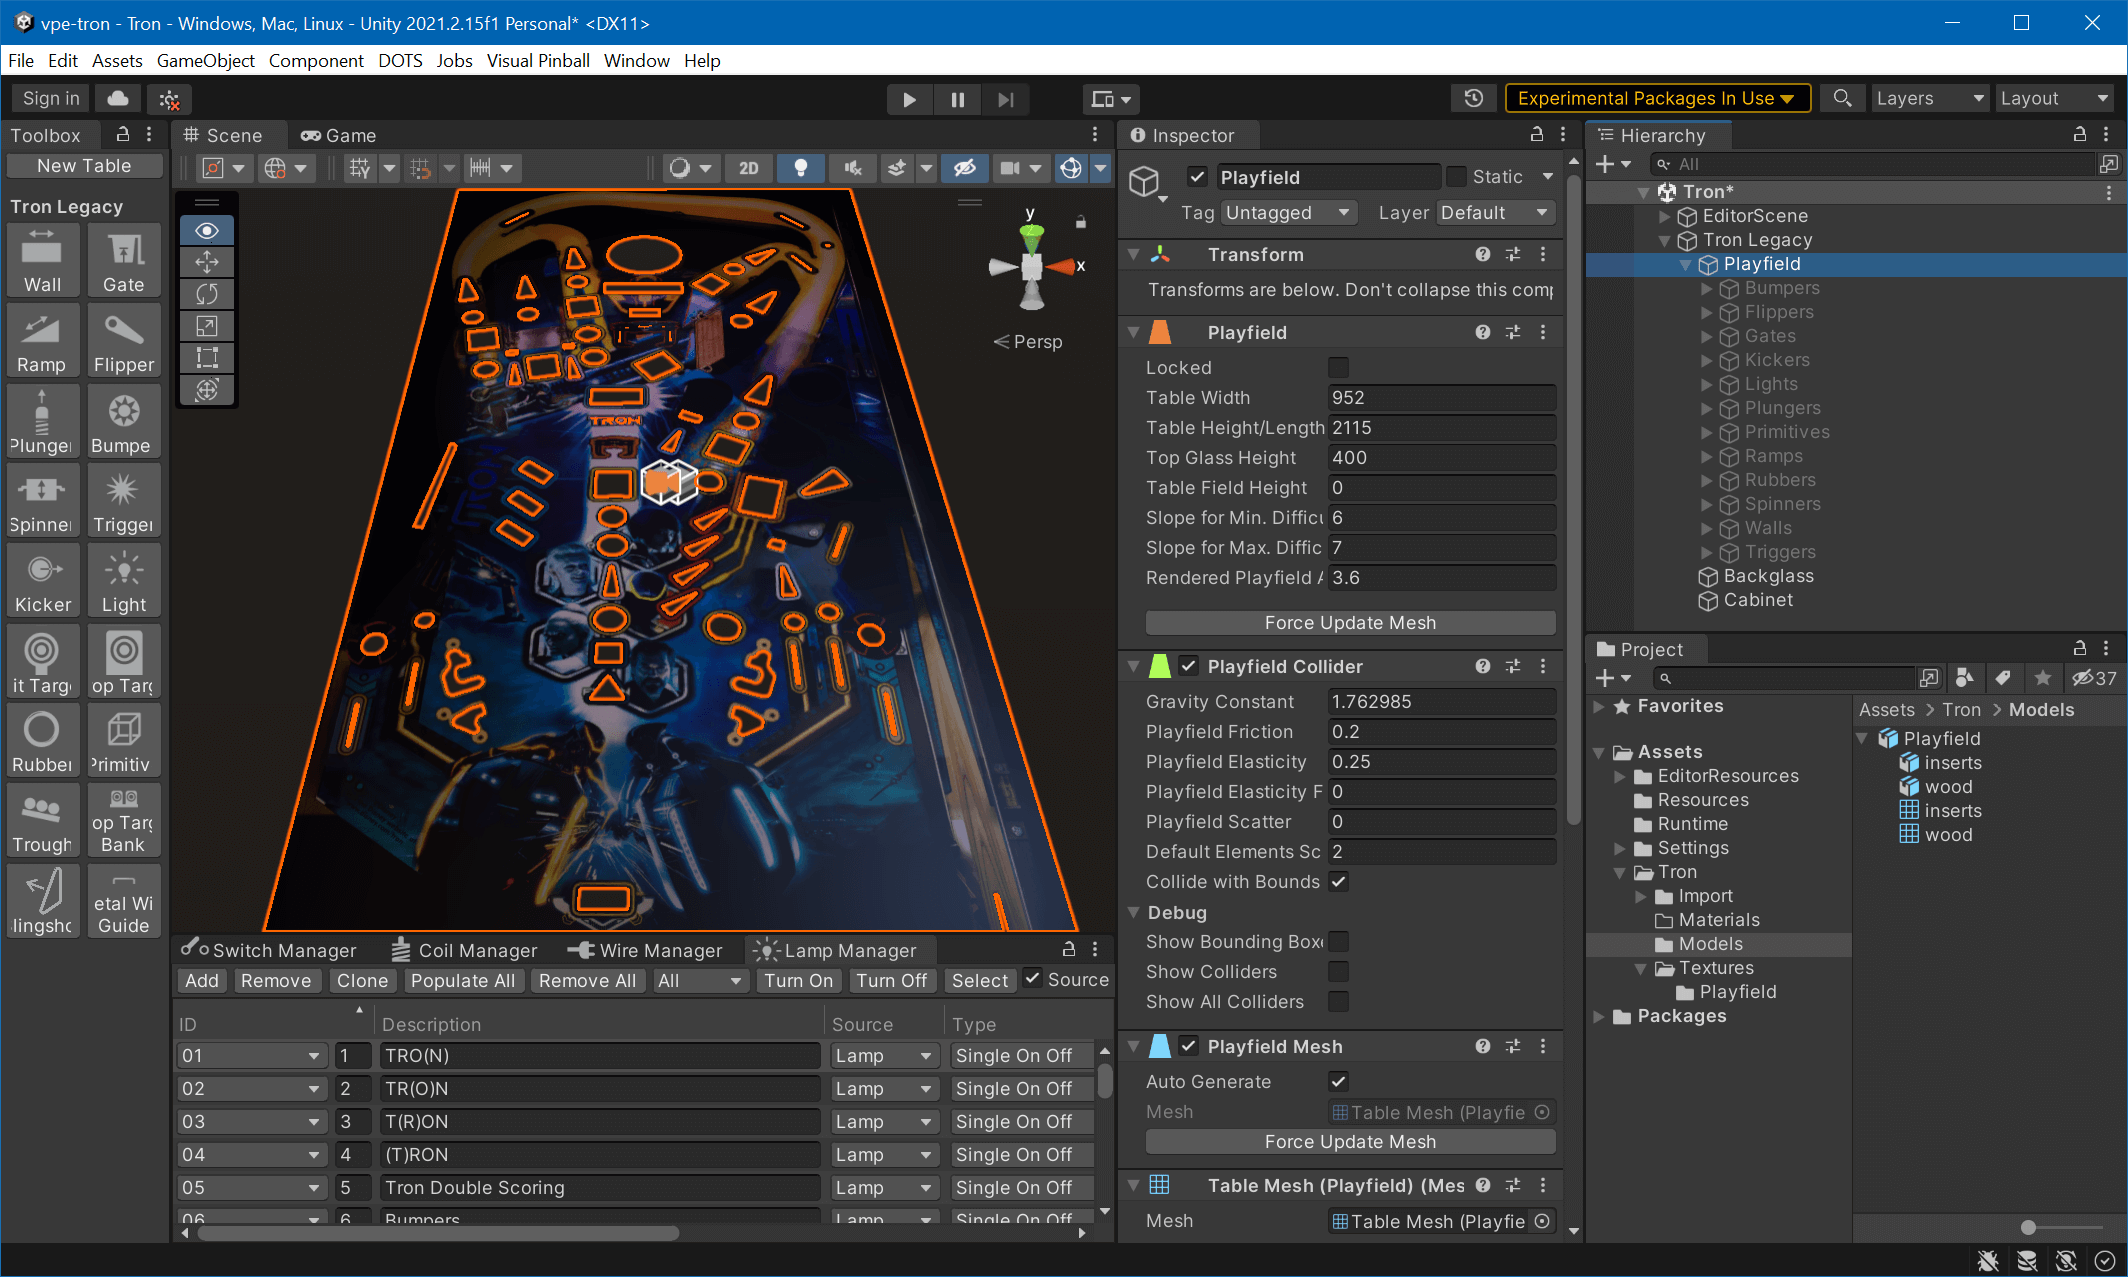Collapse the Playfield Collider component
This screenshot has height=1277, width=2128.
point(1134,666)
